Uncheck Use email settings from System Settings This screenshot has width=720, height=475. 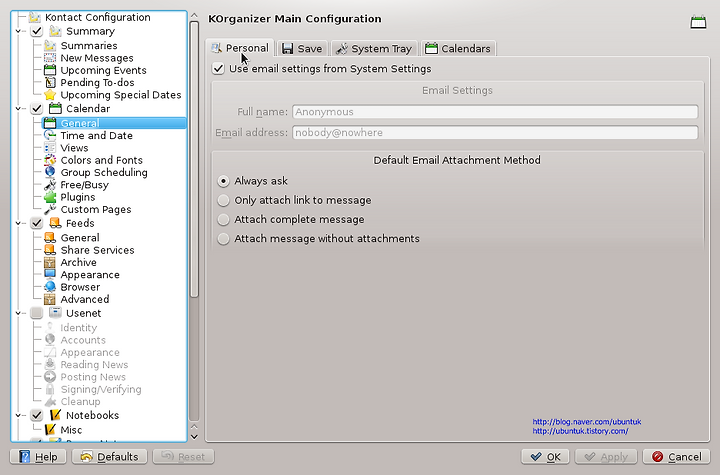coord(218,69)
